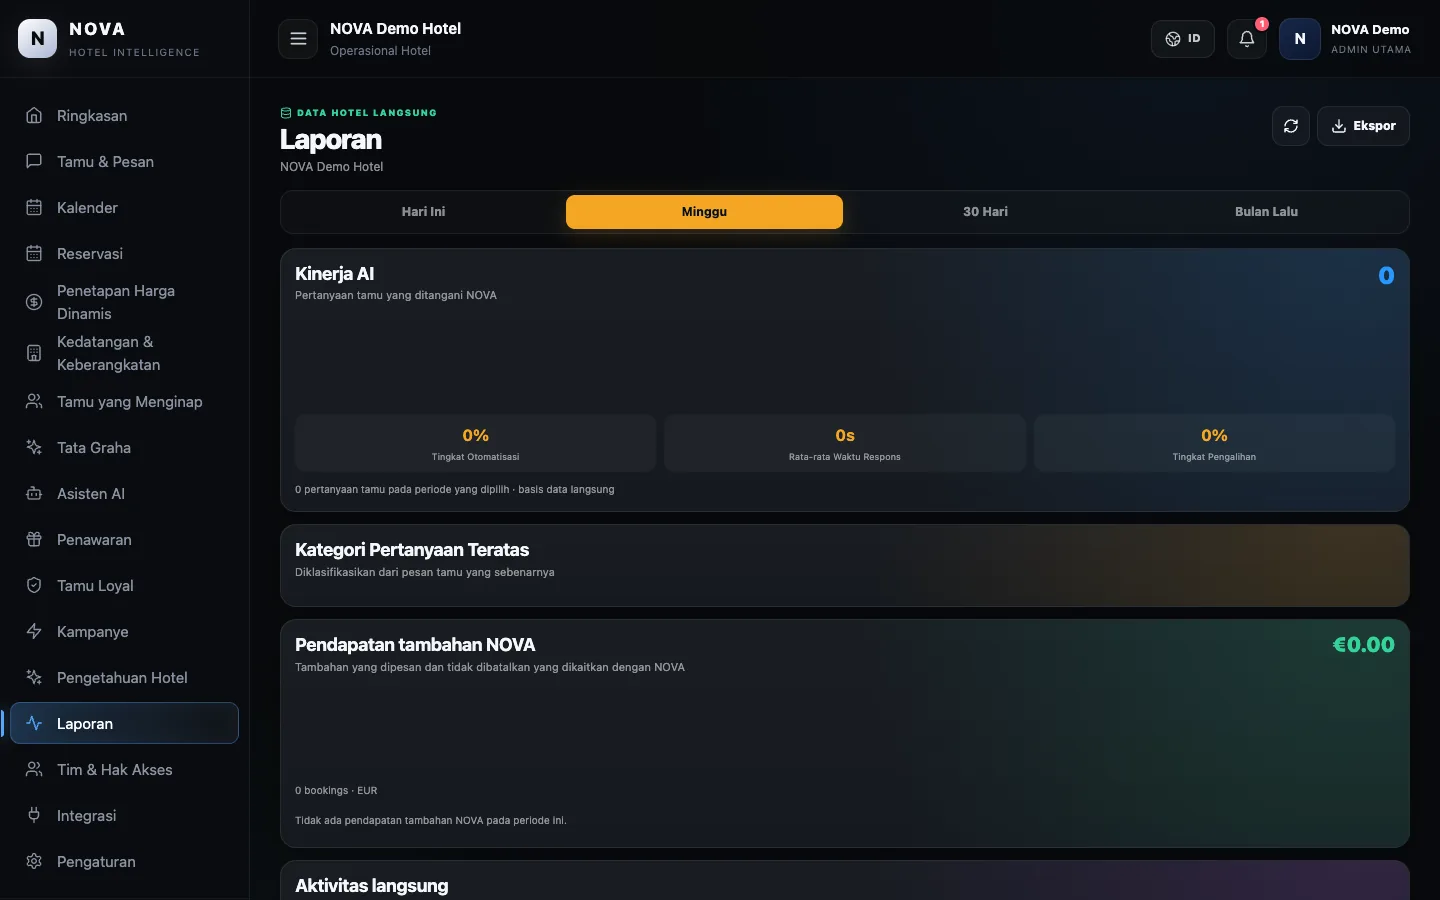The height and width of the screenshot is (900, 1440).
Task: Click the Penetapan Harga Dinamis dollar icon
Action: click(34, 302)
